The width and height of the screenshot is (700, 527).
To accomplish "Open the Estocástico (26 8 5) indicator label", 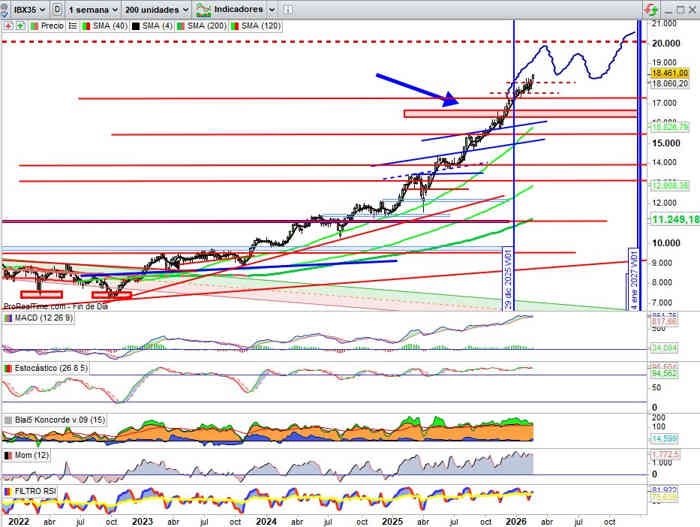I will 48,368.
